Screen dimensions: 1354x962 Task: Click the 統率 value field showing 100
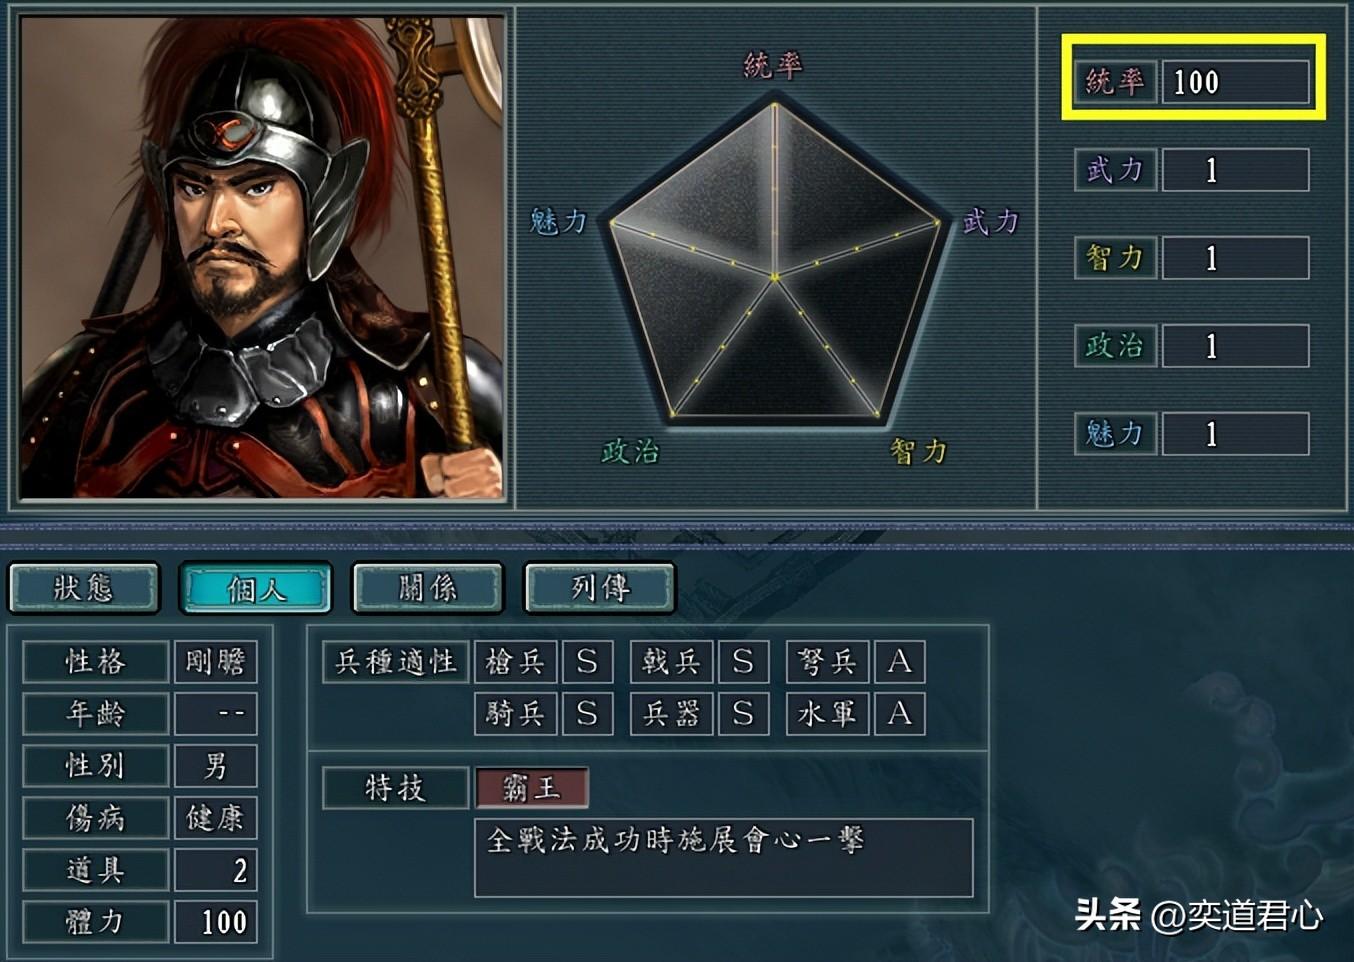click(x=1235, y=82)
